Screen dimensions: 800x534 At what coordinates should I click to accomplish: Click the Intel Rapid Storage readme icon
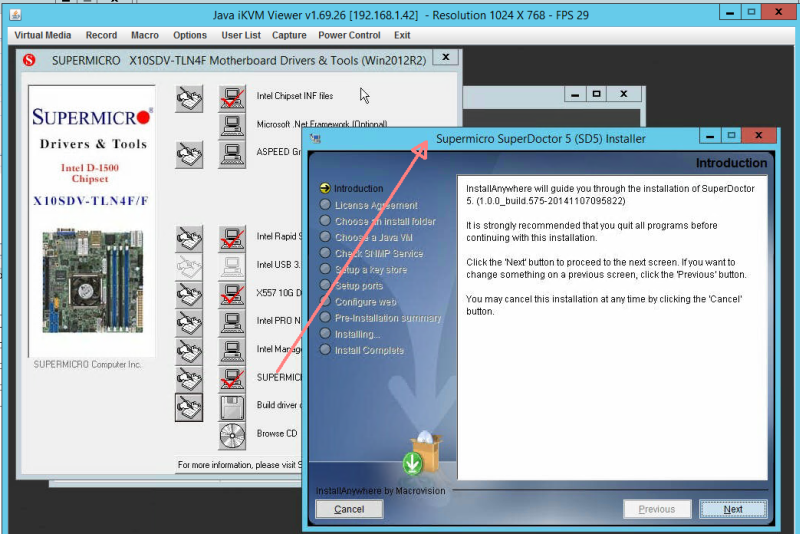(189, 239)
